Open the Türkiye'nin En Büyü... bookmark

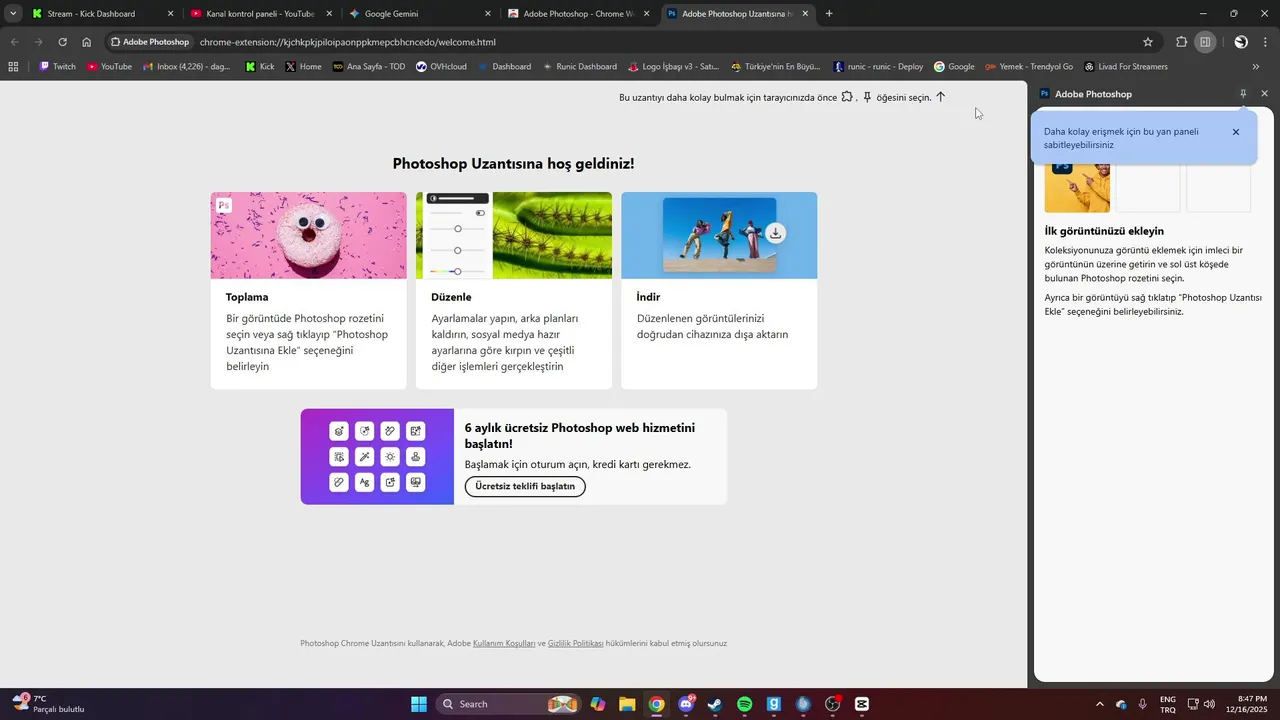(775, 67)
